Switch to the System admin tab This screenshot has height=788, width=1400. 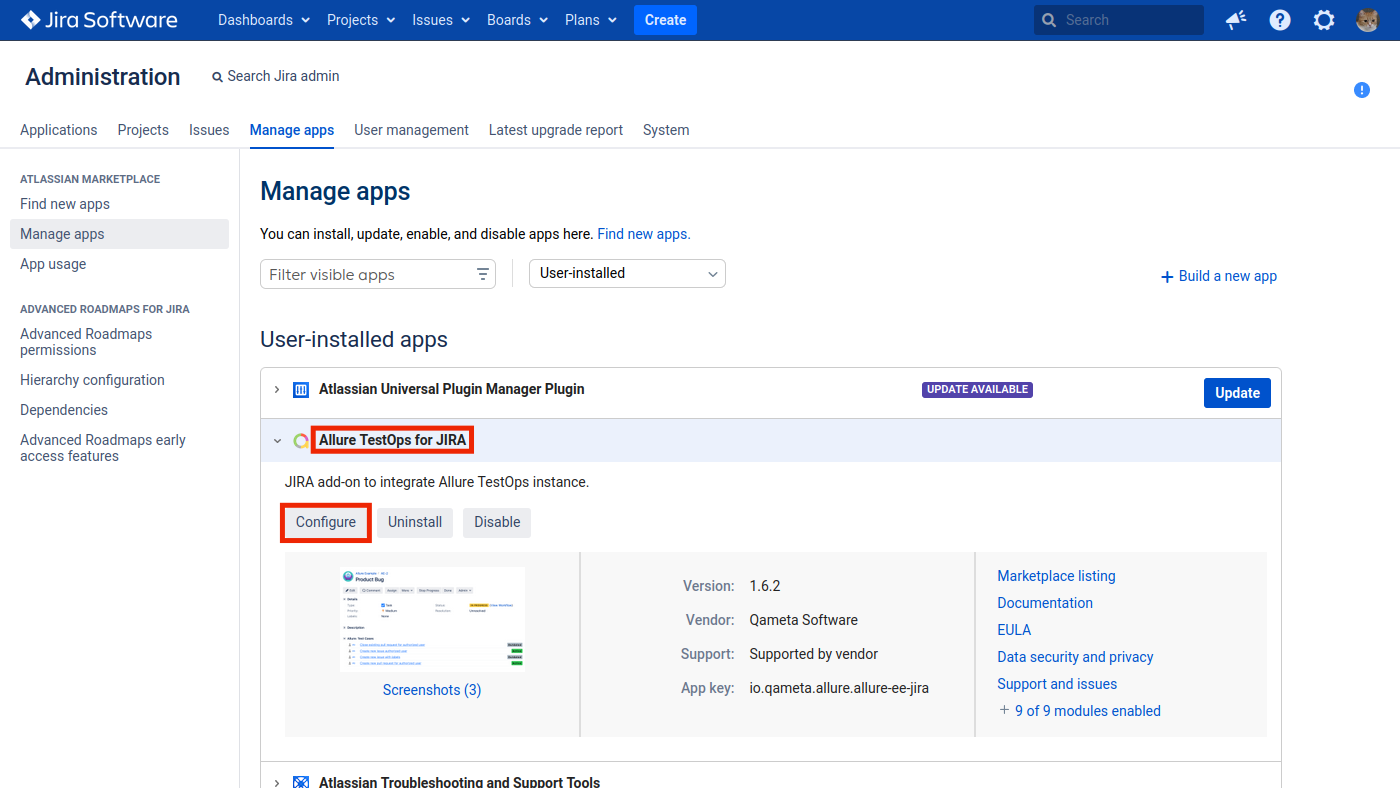tap(666, 130)
